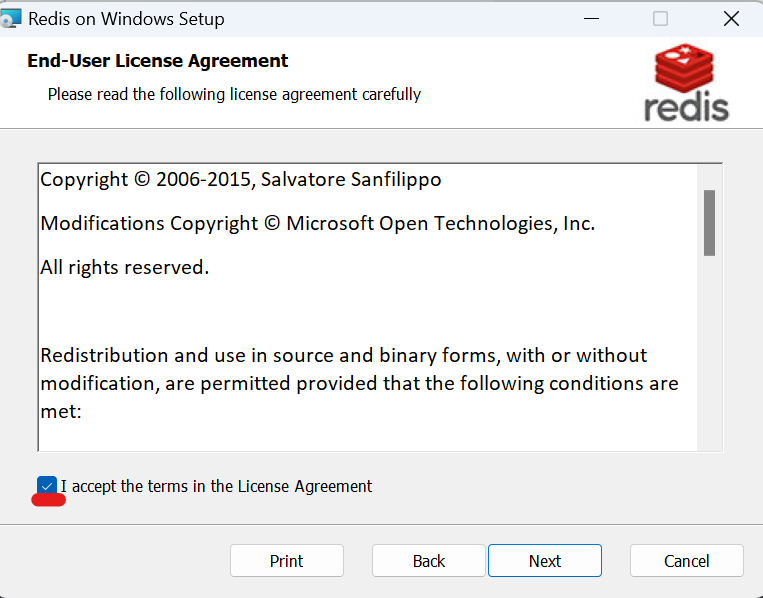Image resolution: width=763 pixels, height=598 pixels.
Task: Minimize the Redis setup window
Action: point(591,18)
